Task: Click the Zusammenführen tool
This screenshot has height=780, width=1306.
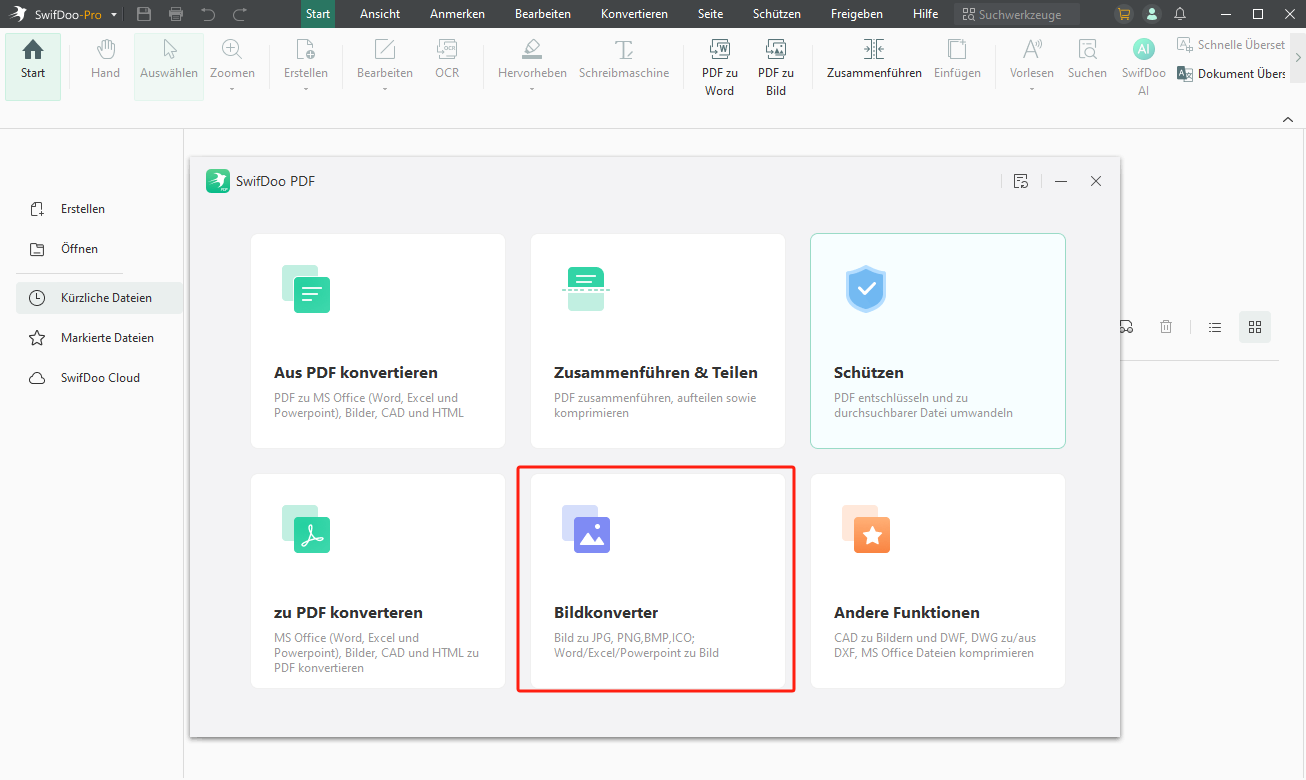Action: (874, 60)
